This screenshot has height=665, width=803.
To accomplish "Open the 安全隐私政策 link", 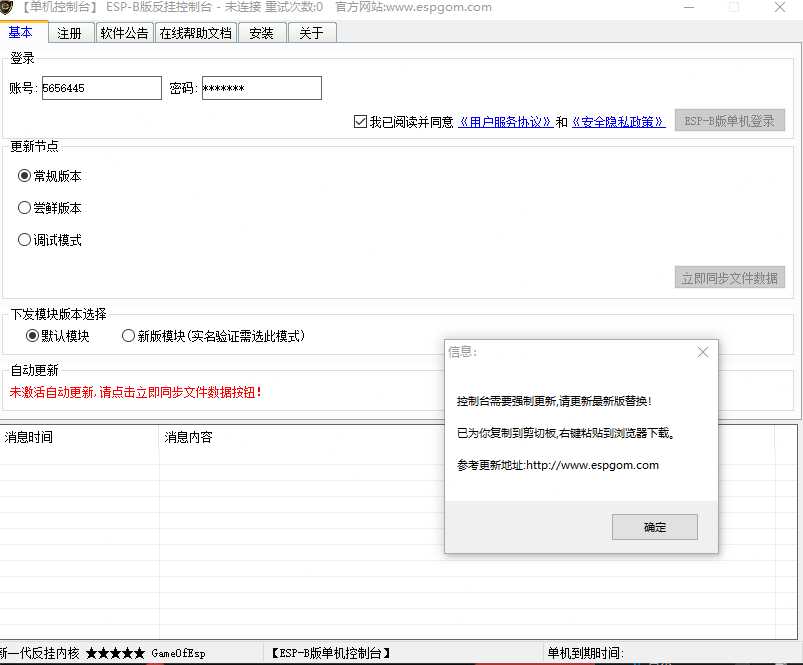I will pyautogui.click(x=618, y=121).
